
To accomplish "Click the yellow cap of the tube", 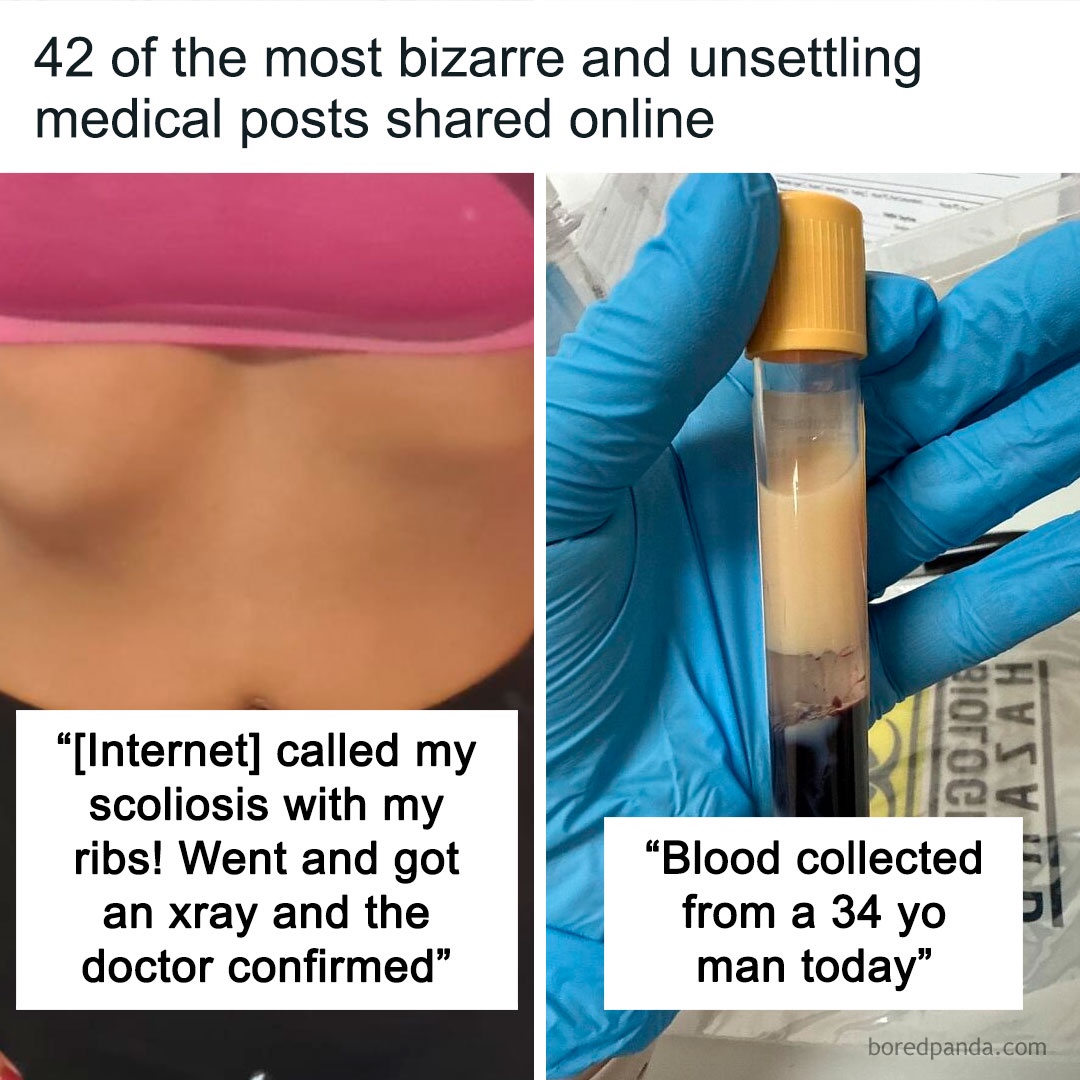I will pos(807,274).
